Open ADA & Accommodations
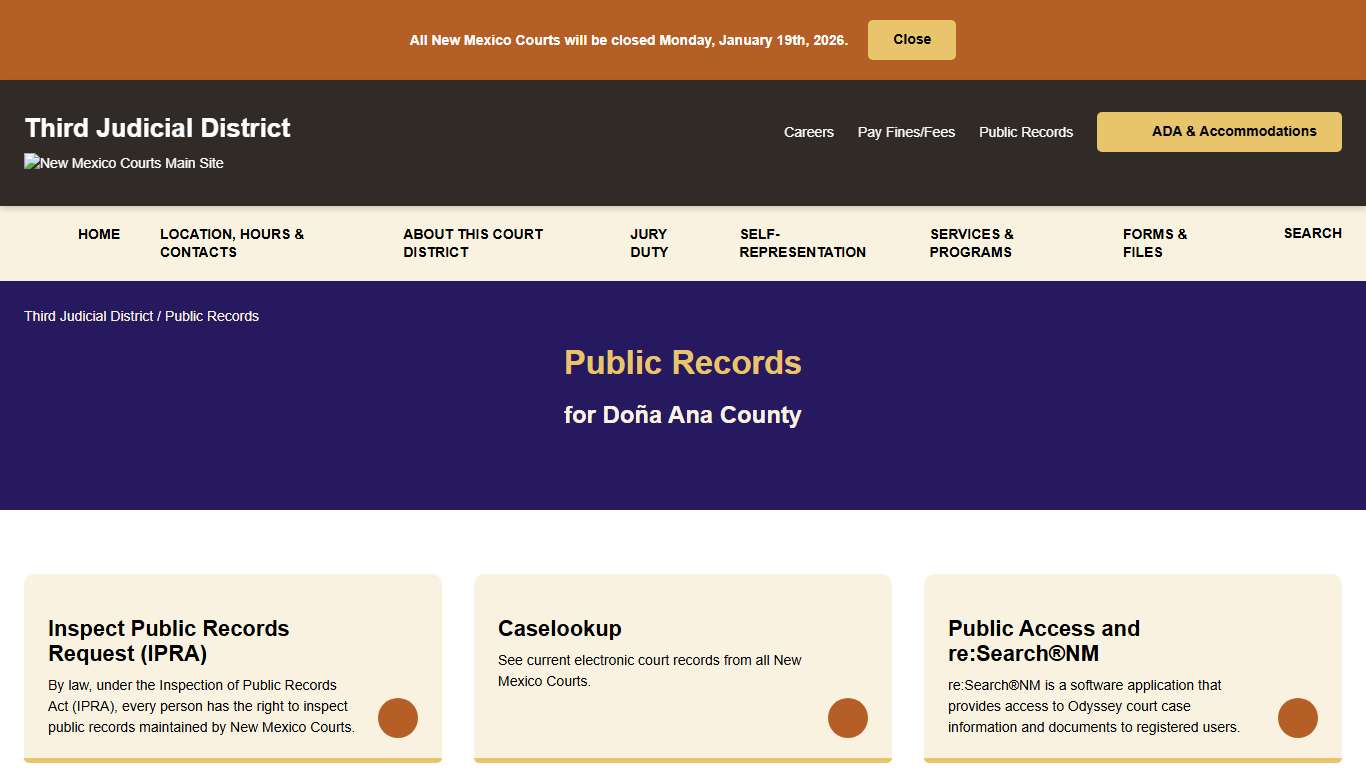 pyautogui.click(x=1219, y=131)
